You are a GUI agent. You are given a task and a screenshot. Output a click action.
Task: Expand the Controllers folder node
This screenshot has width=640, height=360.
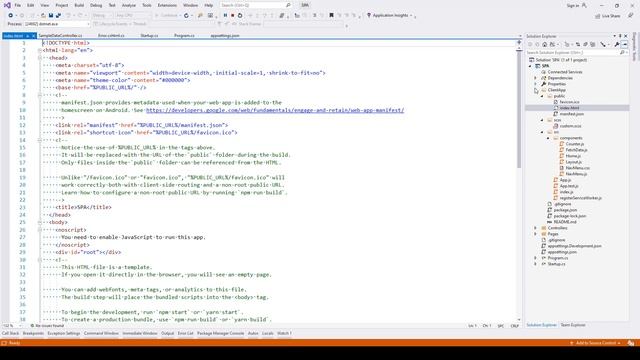[536, 228]
